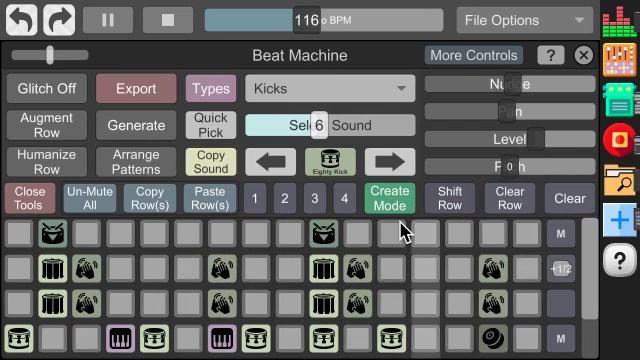Close the Beat Machine panel
Viewport: 640px width, 360px height.
click(584, 55)
